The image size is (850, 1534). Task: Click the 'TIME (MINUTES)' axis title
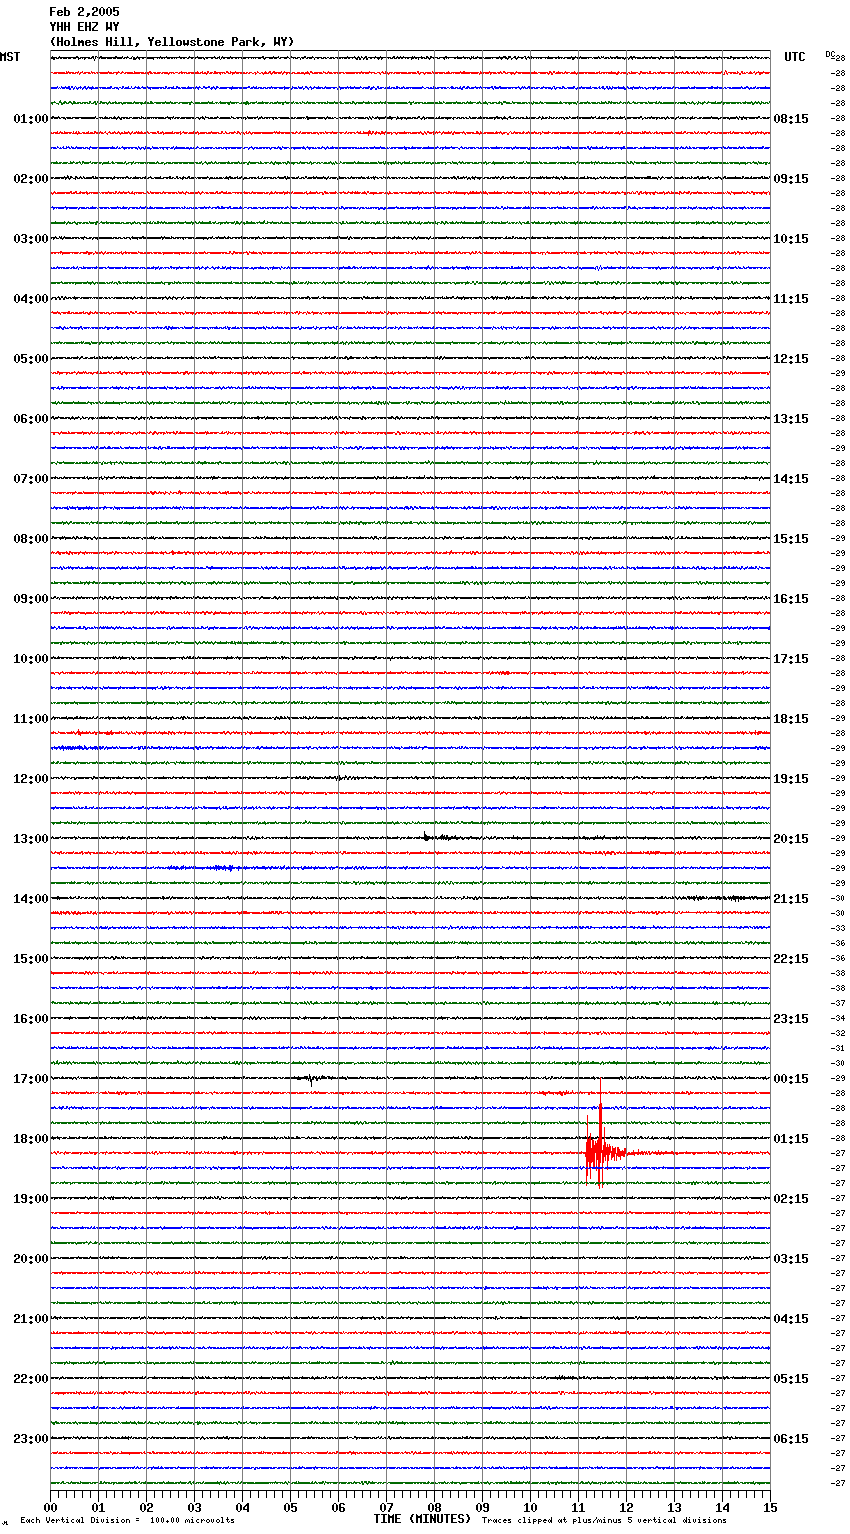point(422,1519)
